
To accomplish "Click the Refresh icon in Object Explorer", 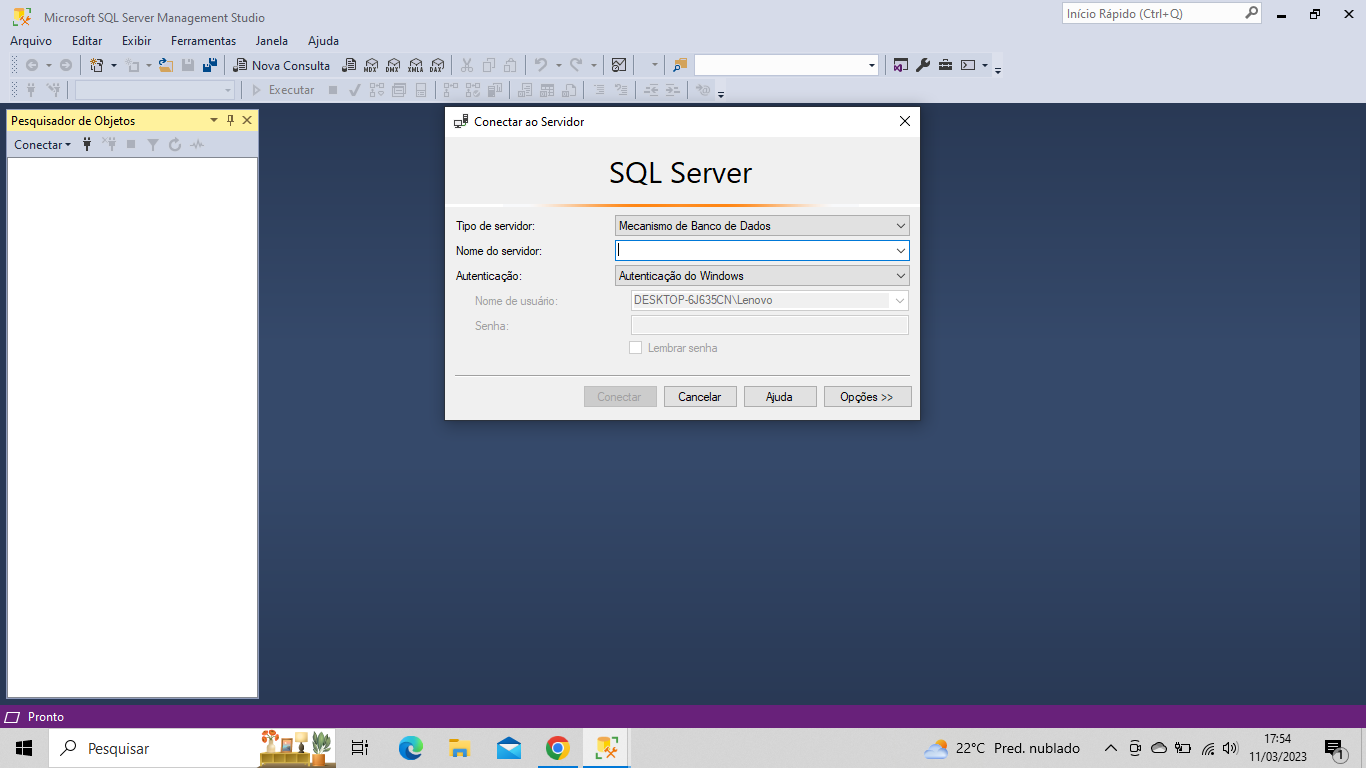I will 175,145.
